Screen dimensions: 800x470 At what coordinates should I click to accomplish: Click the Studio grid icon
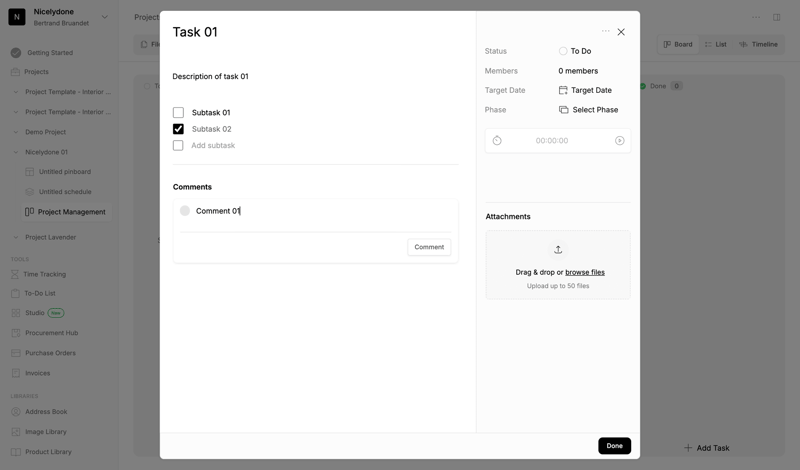coord(16,313)
